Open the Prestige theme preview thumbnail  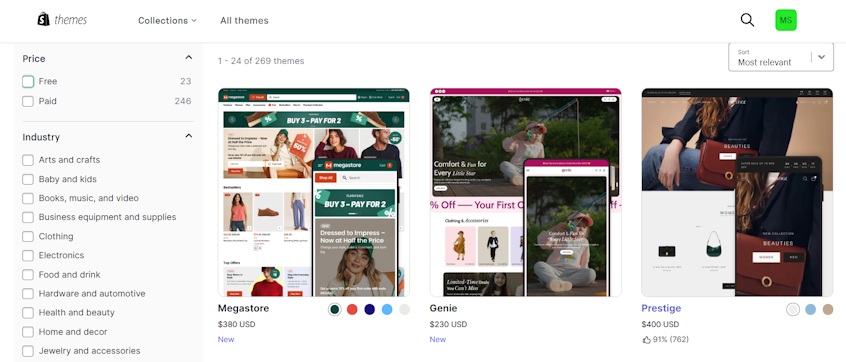737,193
